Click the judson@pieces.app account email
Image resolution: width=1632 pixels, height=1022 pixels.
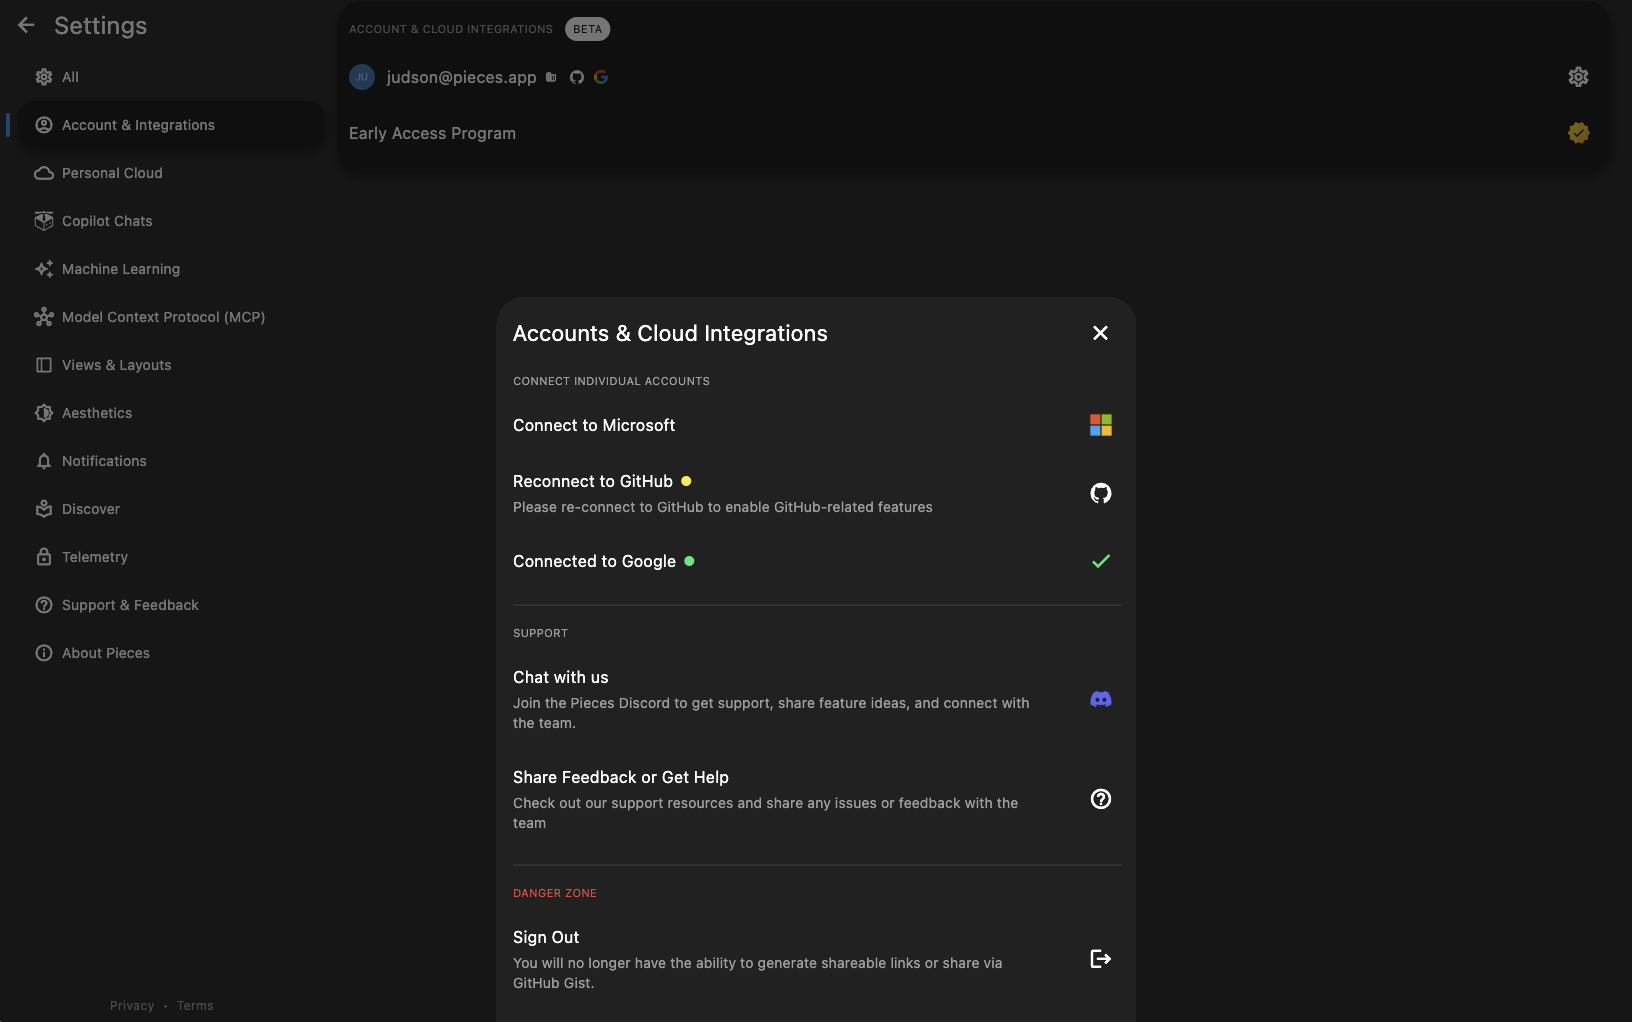pos(461,77)
